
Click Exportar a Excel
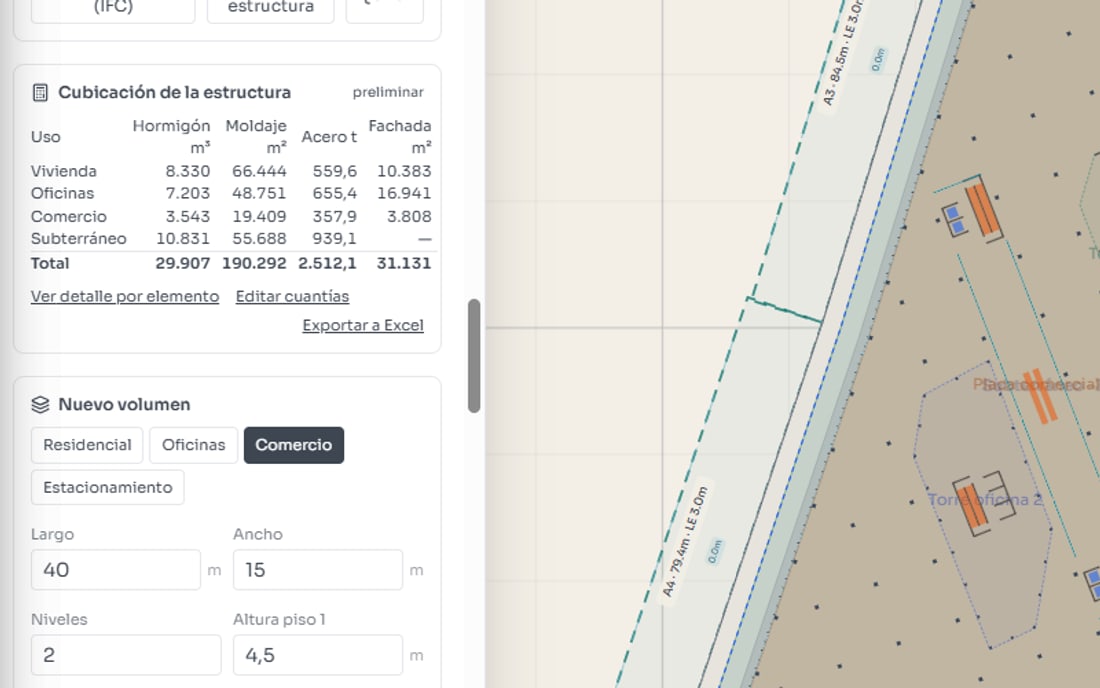363,325
